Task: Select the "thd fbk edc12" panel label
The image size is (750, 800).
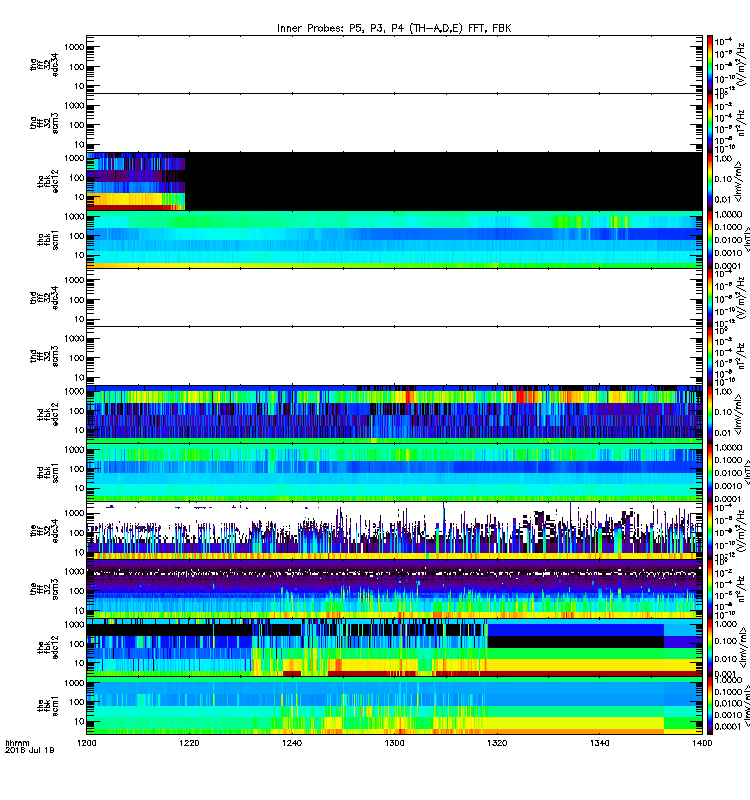Action: click(47, 414)
